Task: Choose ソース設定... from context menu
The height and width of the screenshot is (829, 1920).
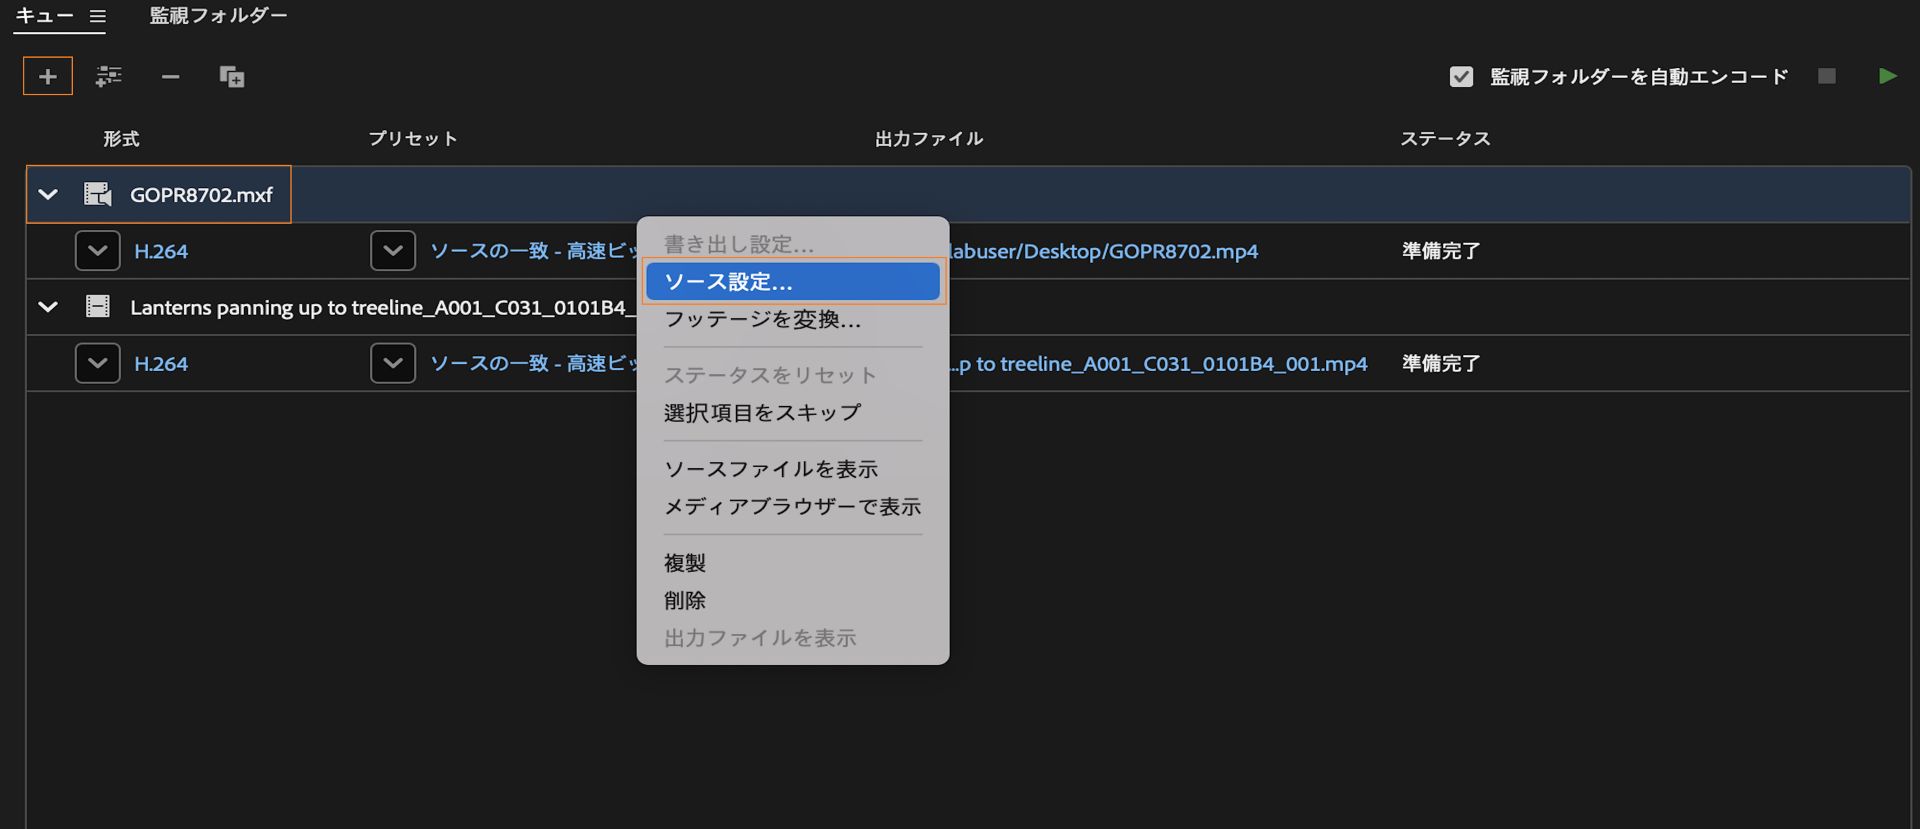Action: [793, 282]
